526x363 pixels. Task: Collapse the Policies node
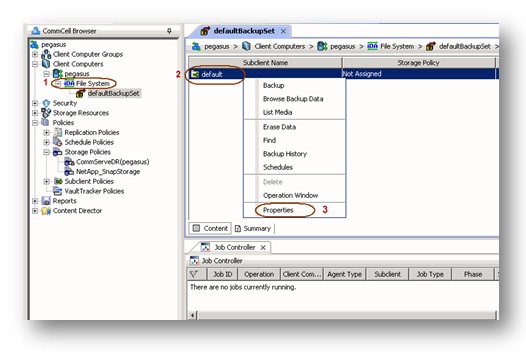(x=35, y=122)
